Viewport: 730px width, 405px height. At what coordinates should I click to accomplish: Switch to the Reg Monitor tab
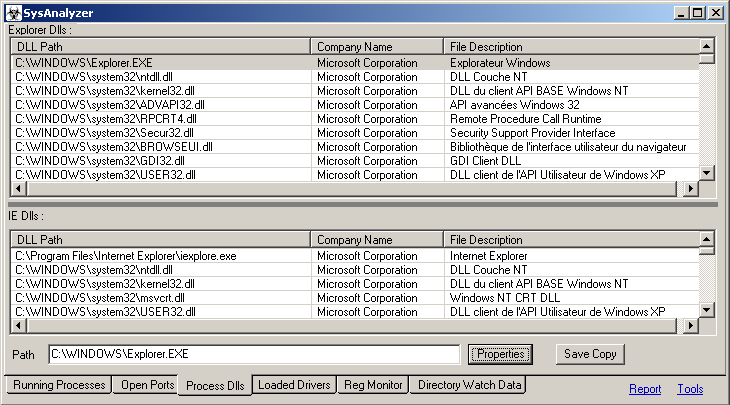click(x=372, y=385)
